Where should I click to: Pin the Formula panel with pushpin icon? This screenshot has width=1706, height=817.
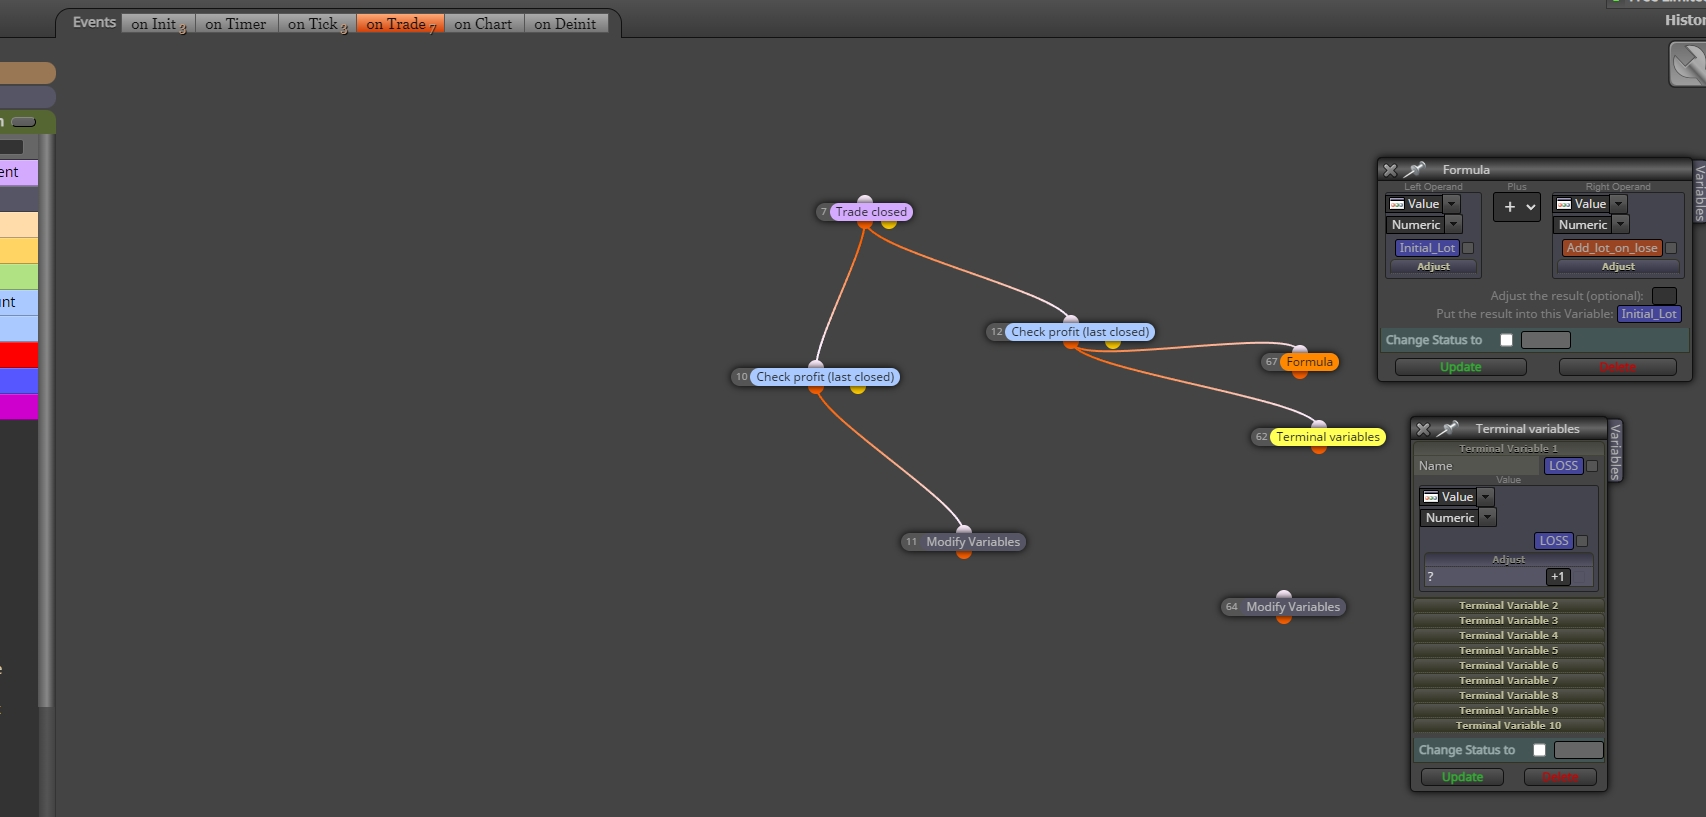[1414, 170]
